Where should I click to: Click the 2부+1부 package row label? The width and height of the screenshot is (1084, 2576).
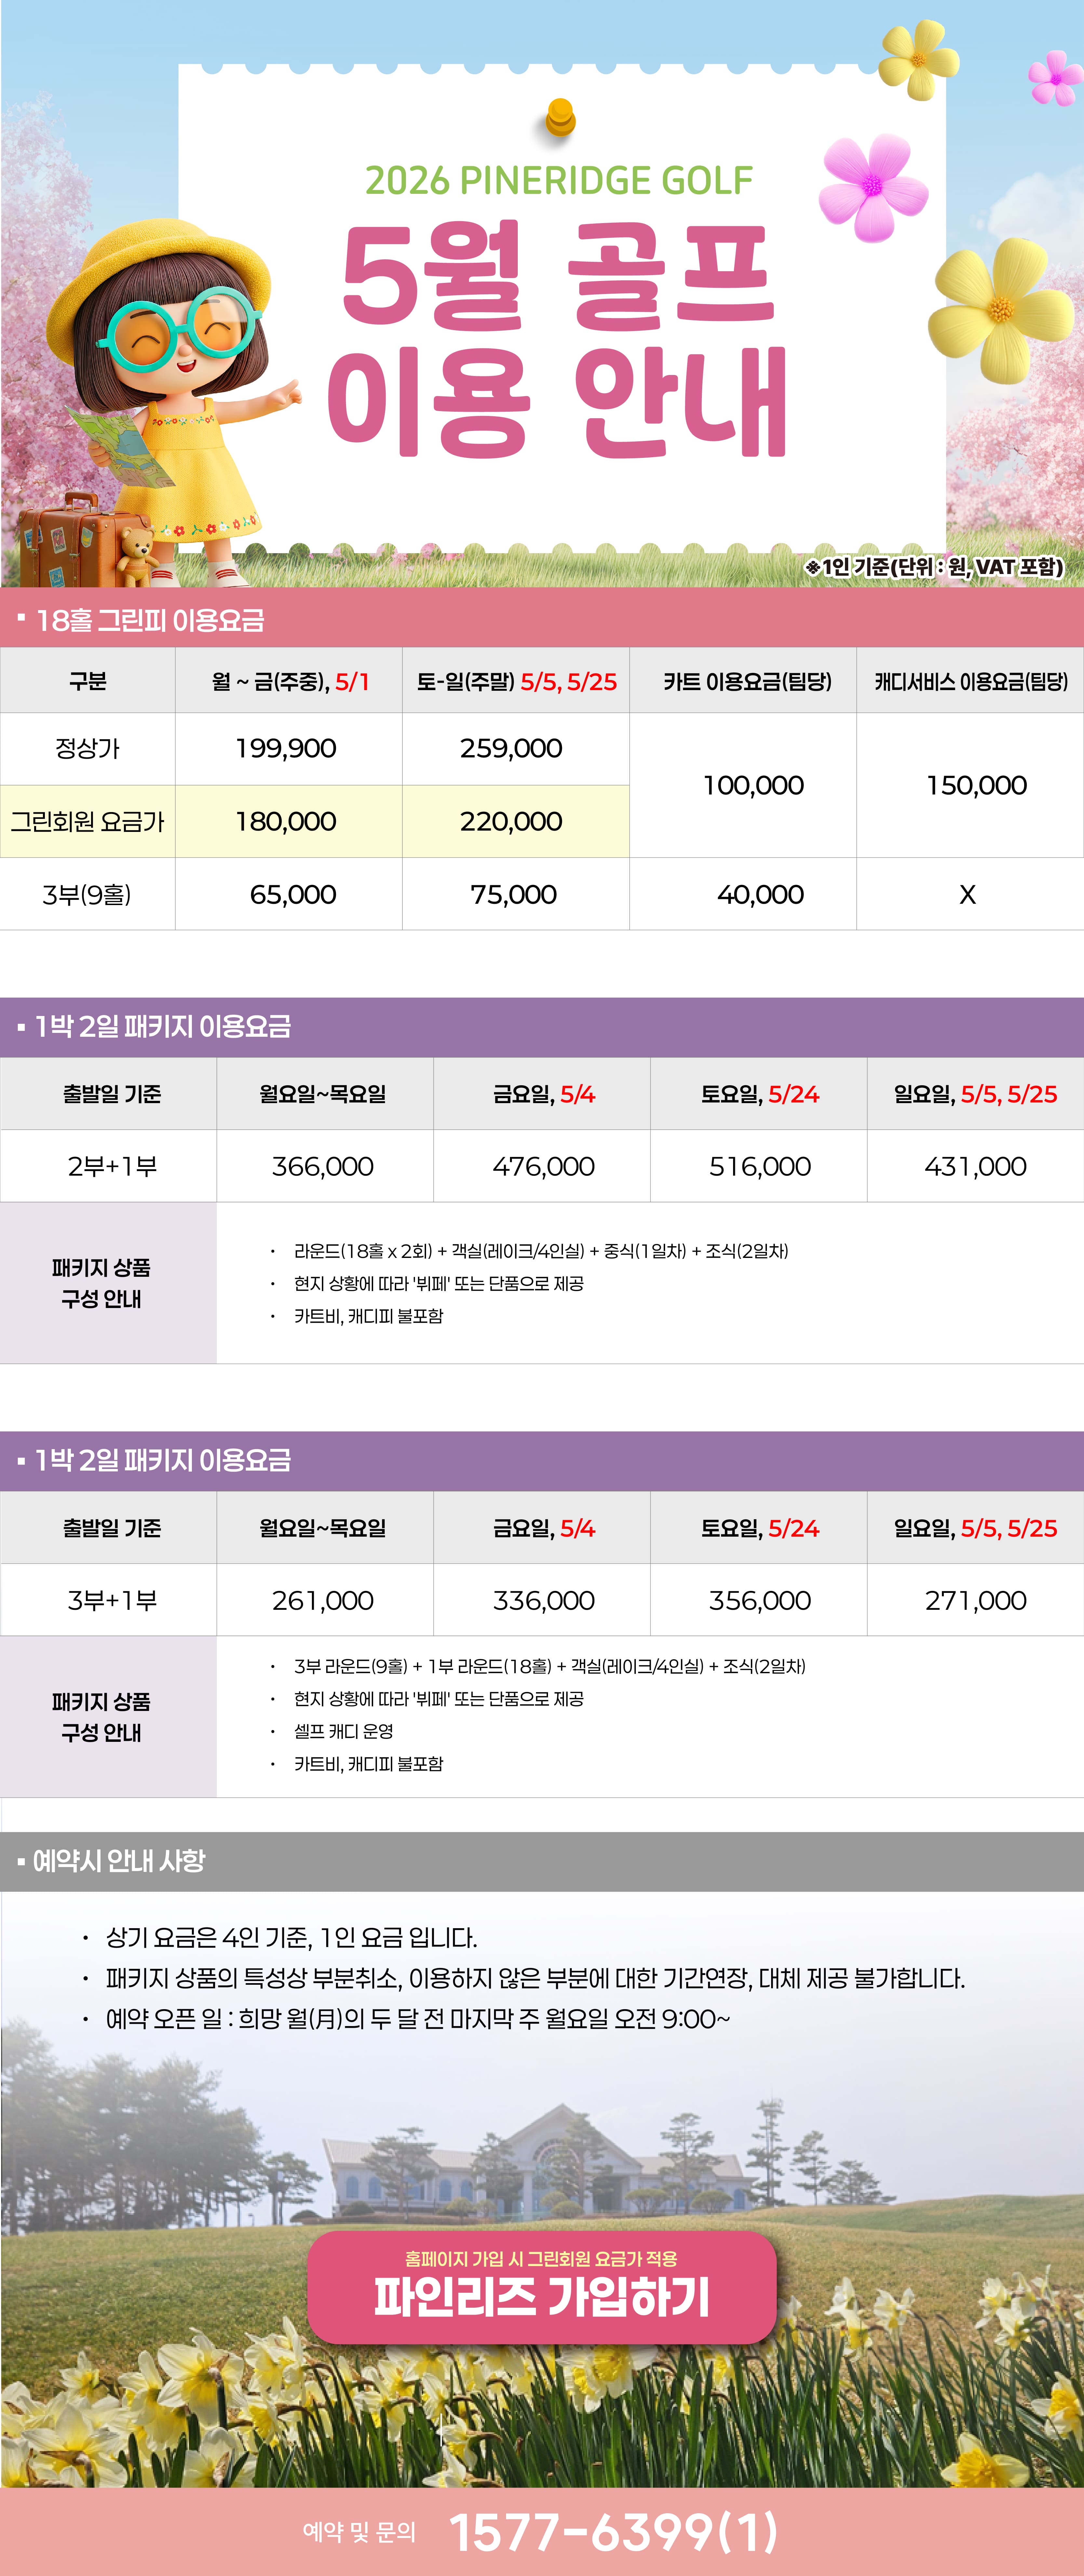(x=112, y=1166)
